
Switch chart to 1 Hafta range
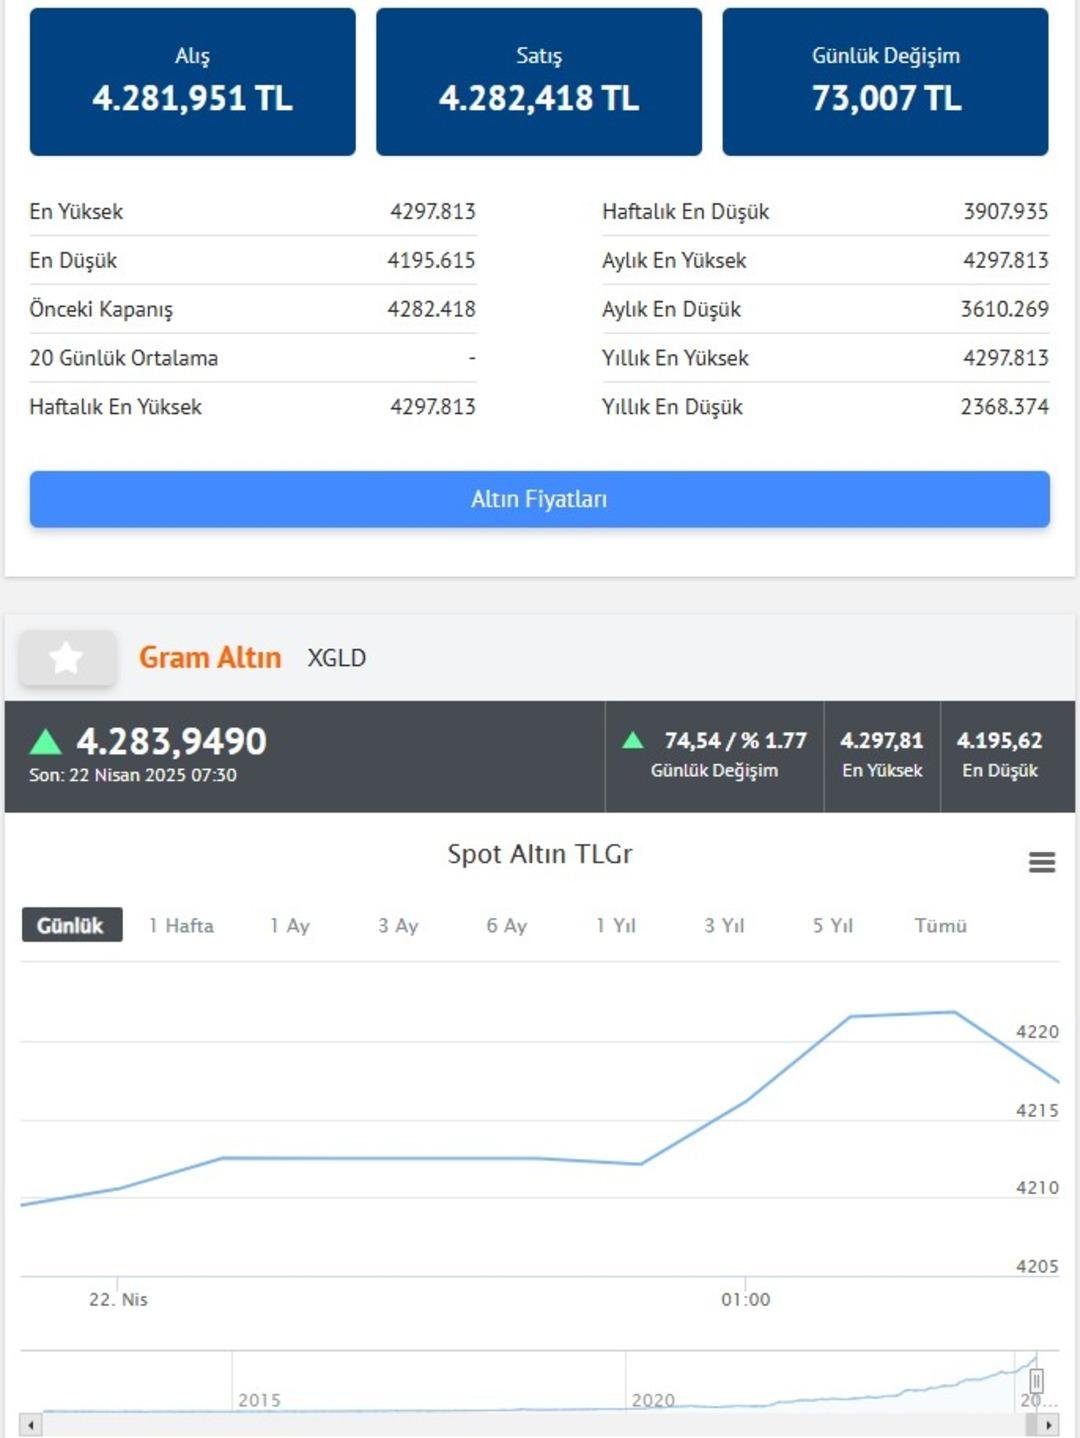pyautogui.click(x=181, y=925)
